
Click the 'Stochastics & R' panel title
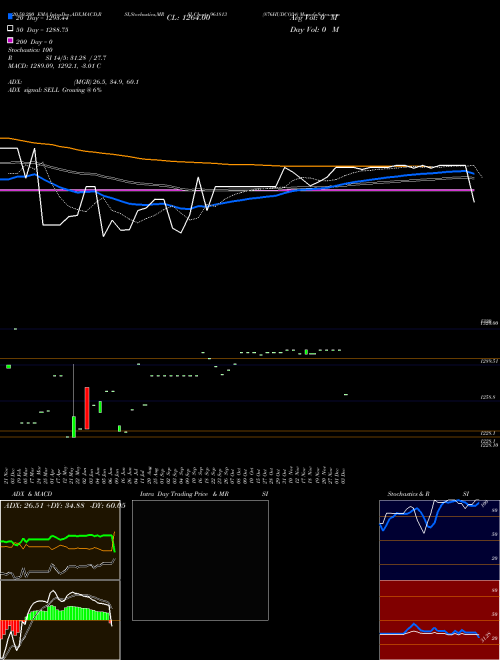pyautogui.click(x=408, y=494)
